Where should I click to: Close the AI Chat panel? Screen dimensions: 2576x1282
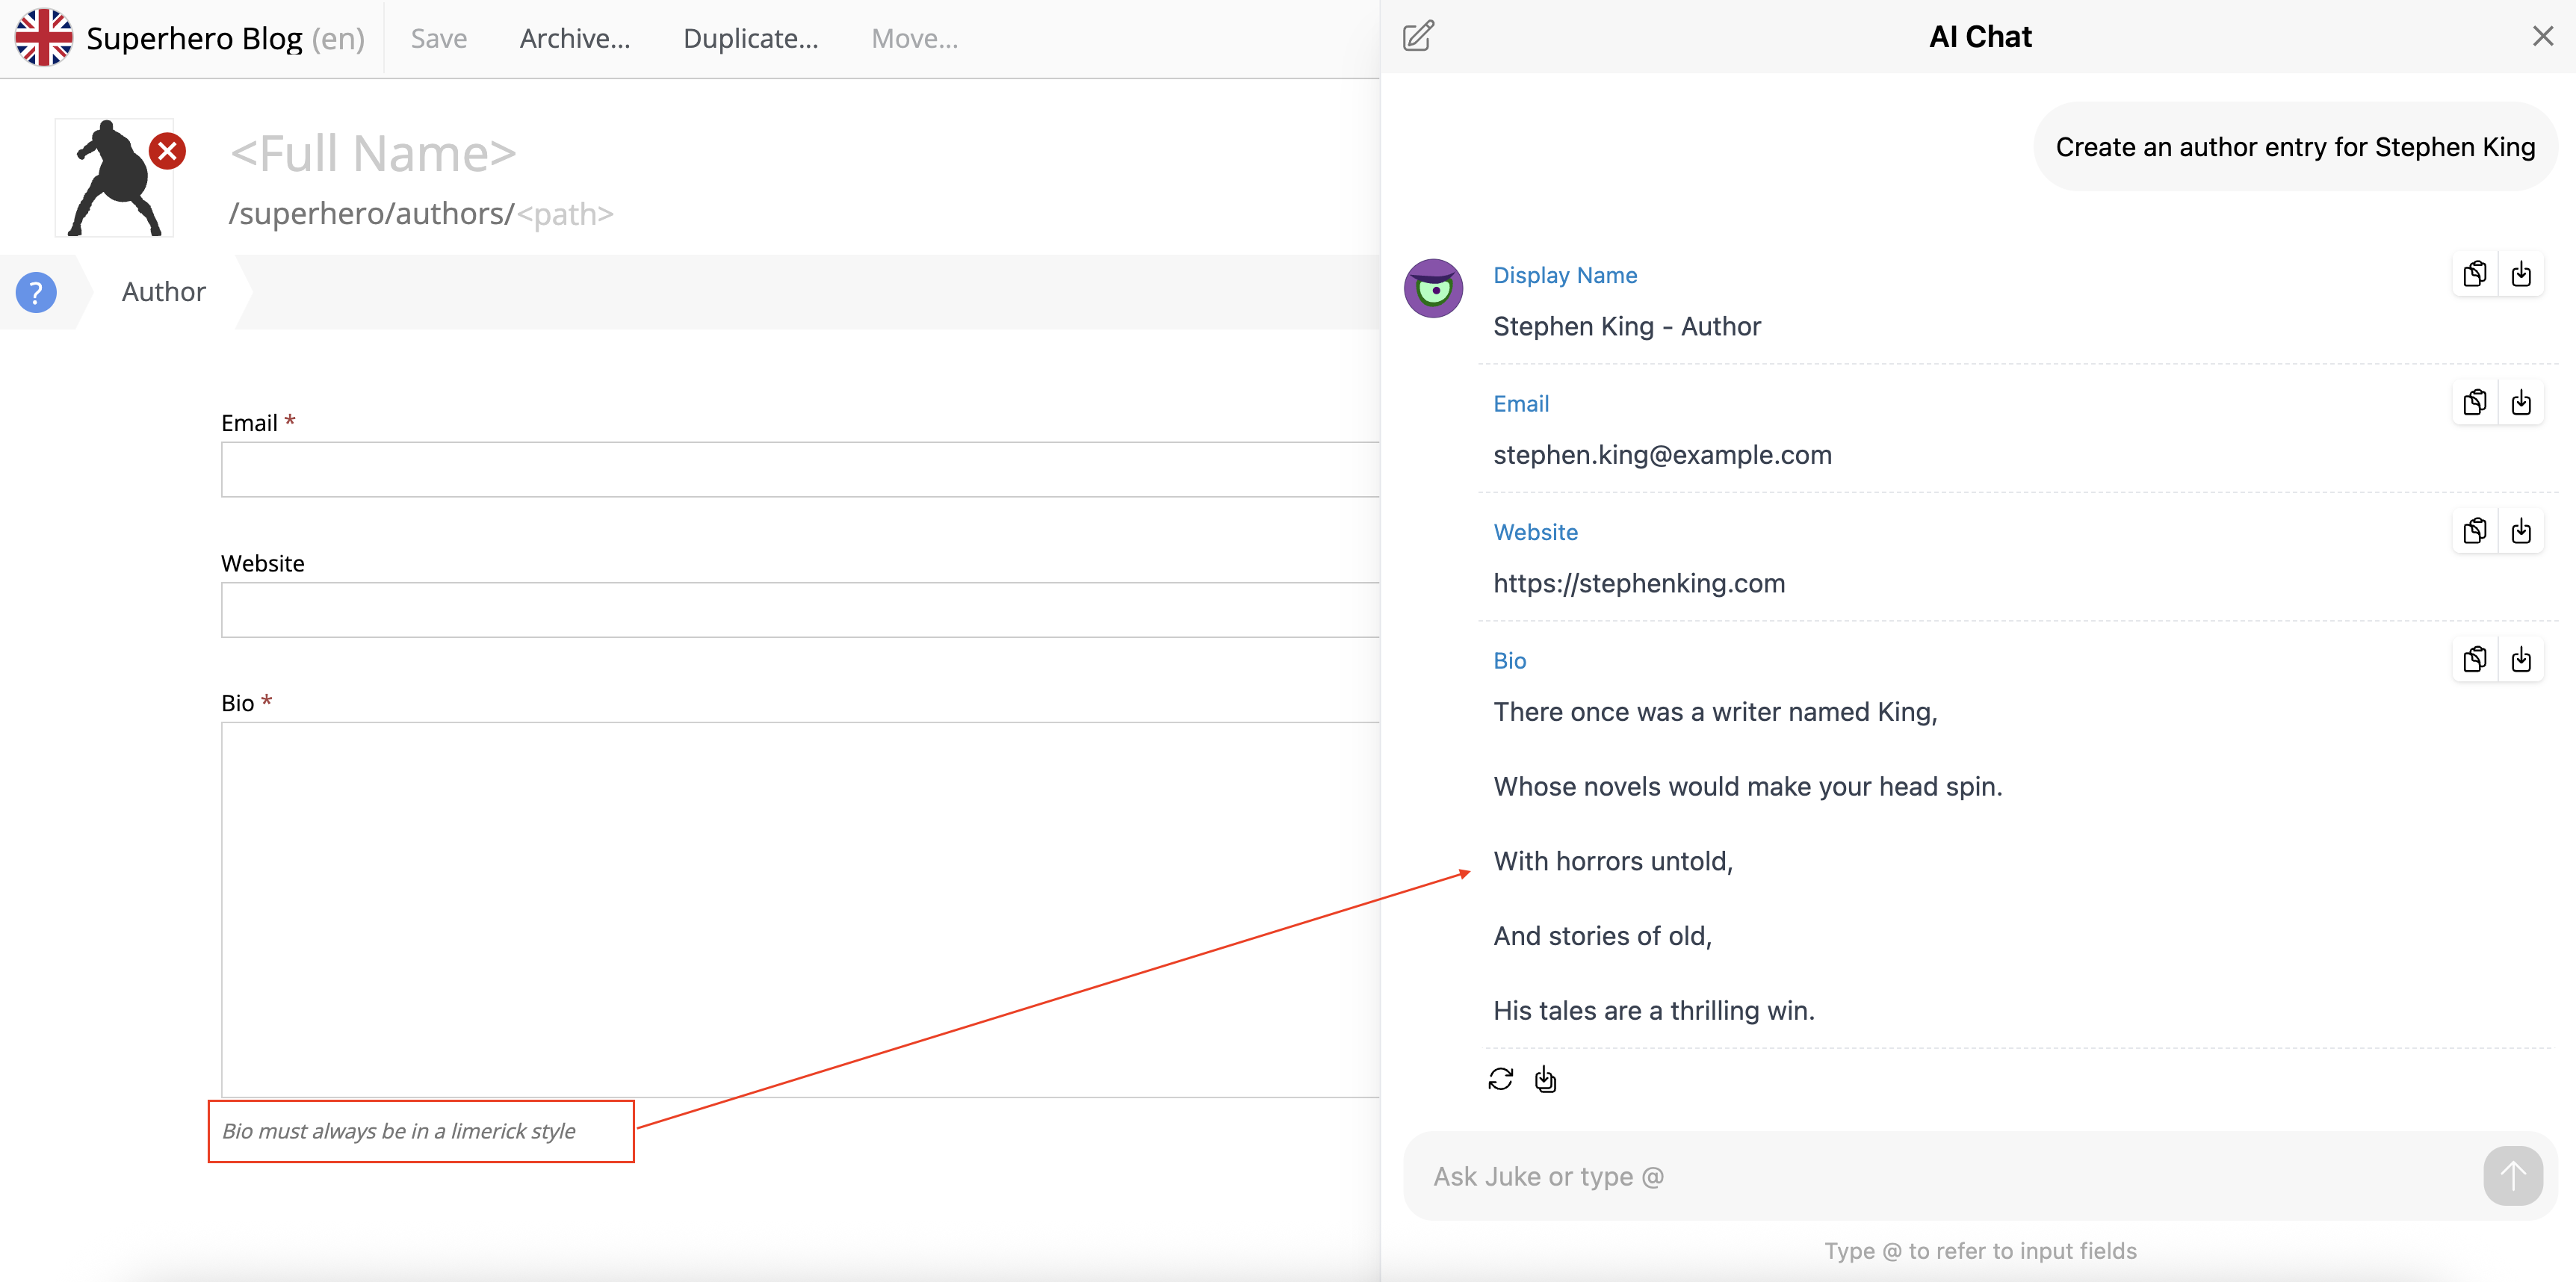(2543, 36)
